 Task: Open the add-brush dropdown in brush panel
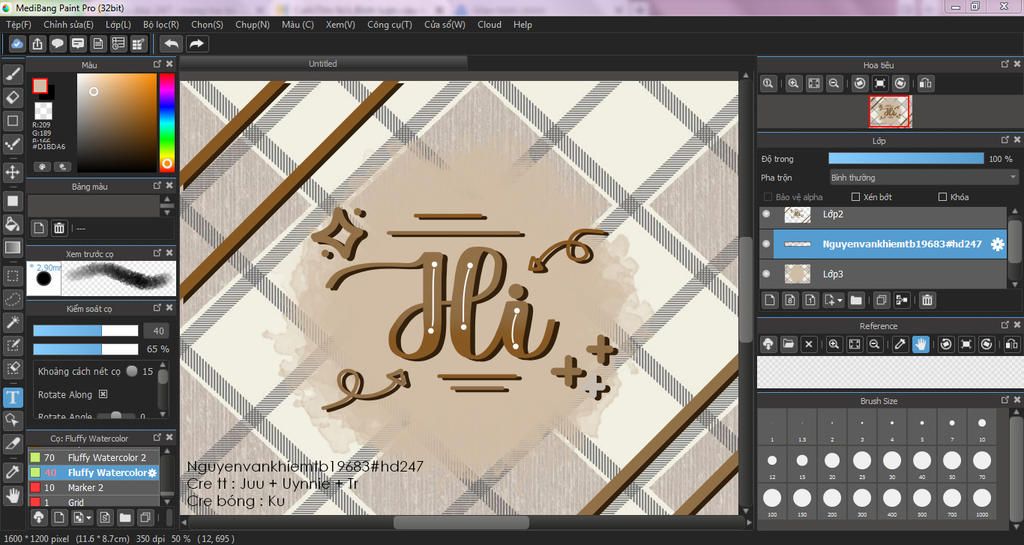point(82,518)
